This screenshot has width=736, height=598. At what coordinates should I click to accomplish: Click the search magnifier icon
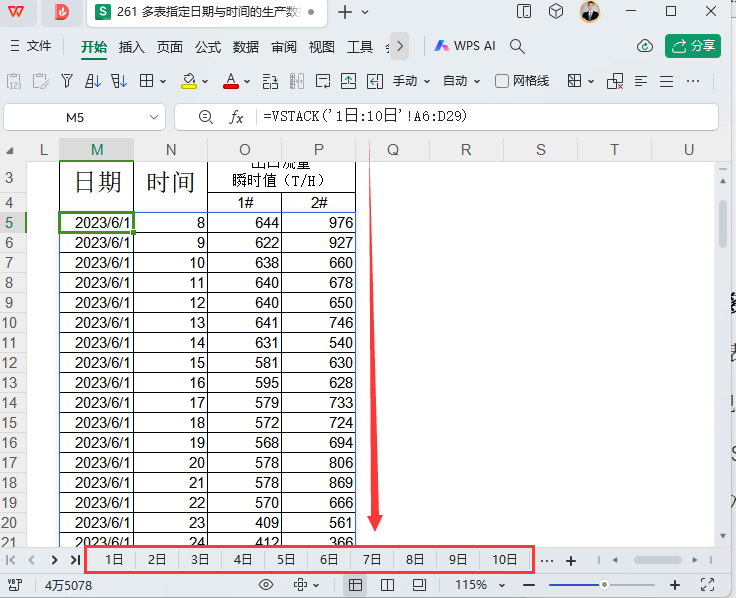point(517,46)
